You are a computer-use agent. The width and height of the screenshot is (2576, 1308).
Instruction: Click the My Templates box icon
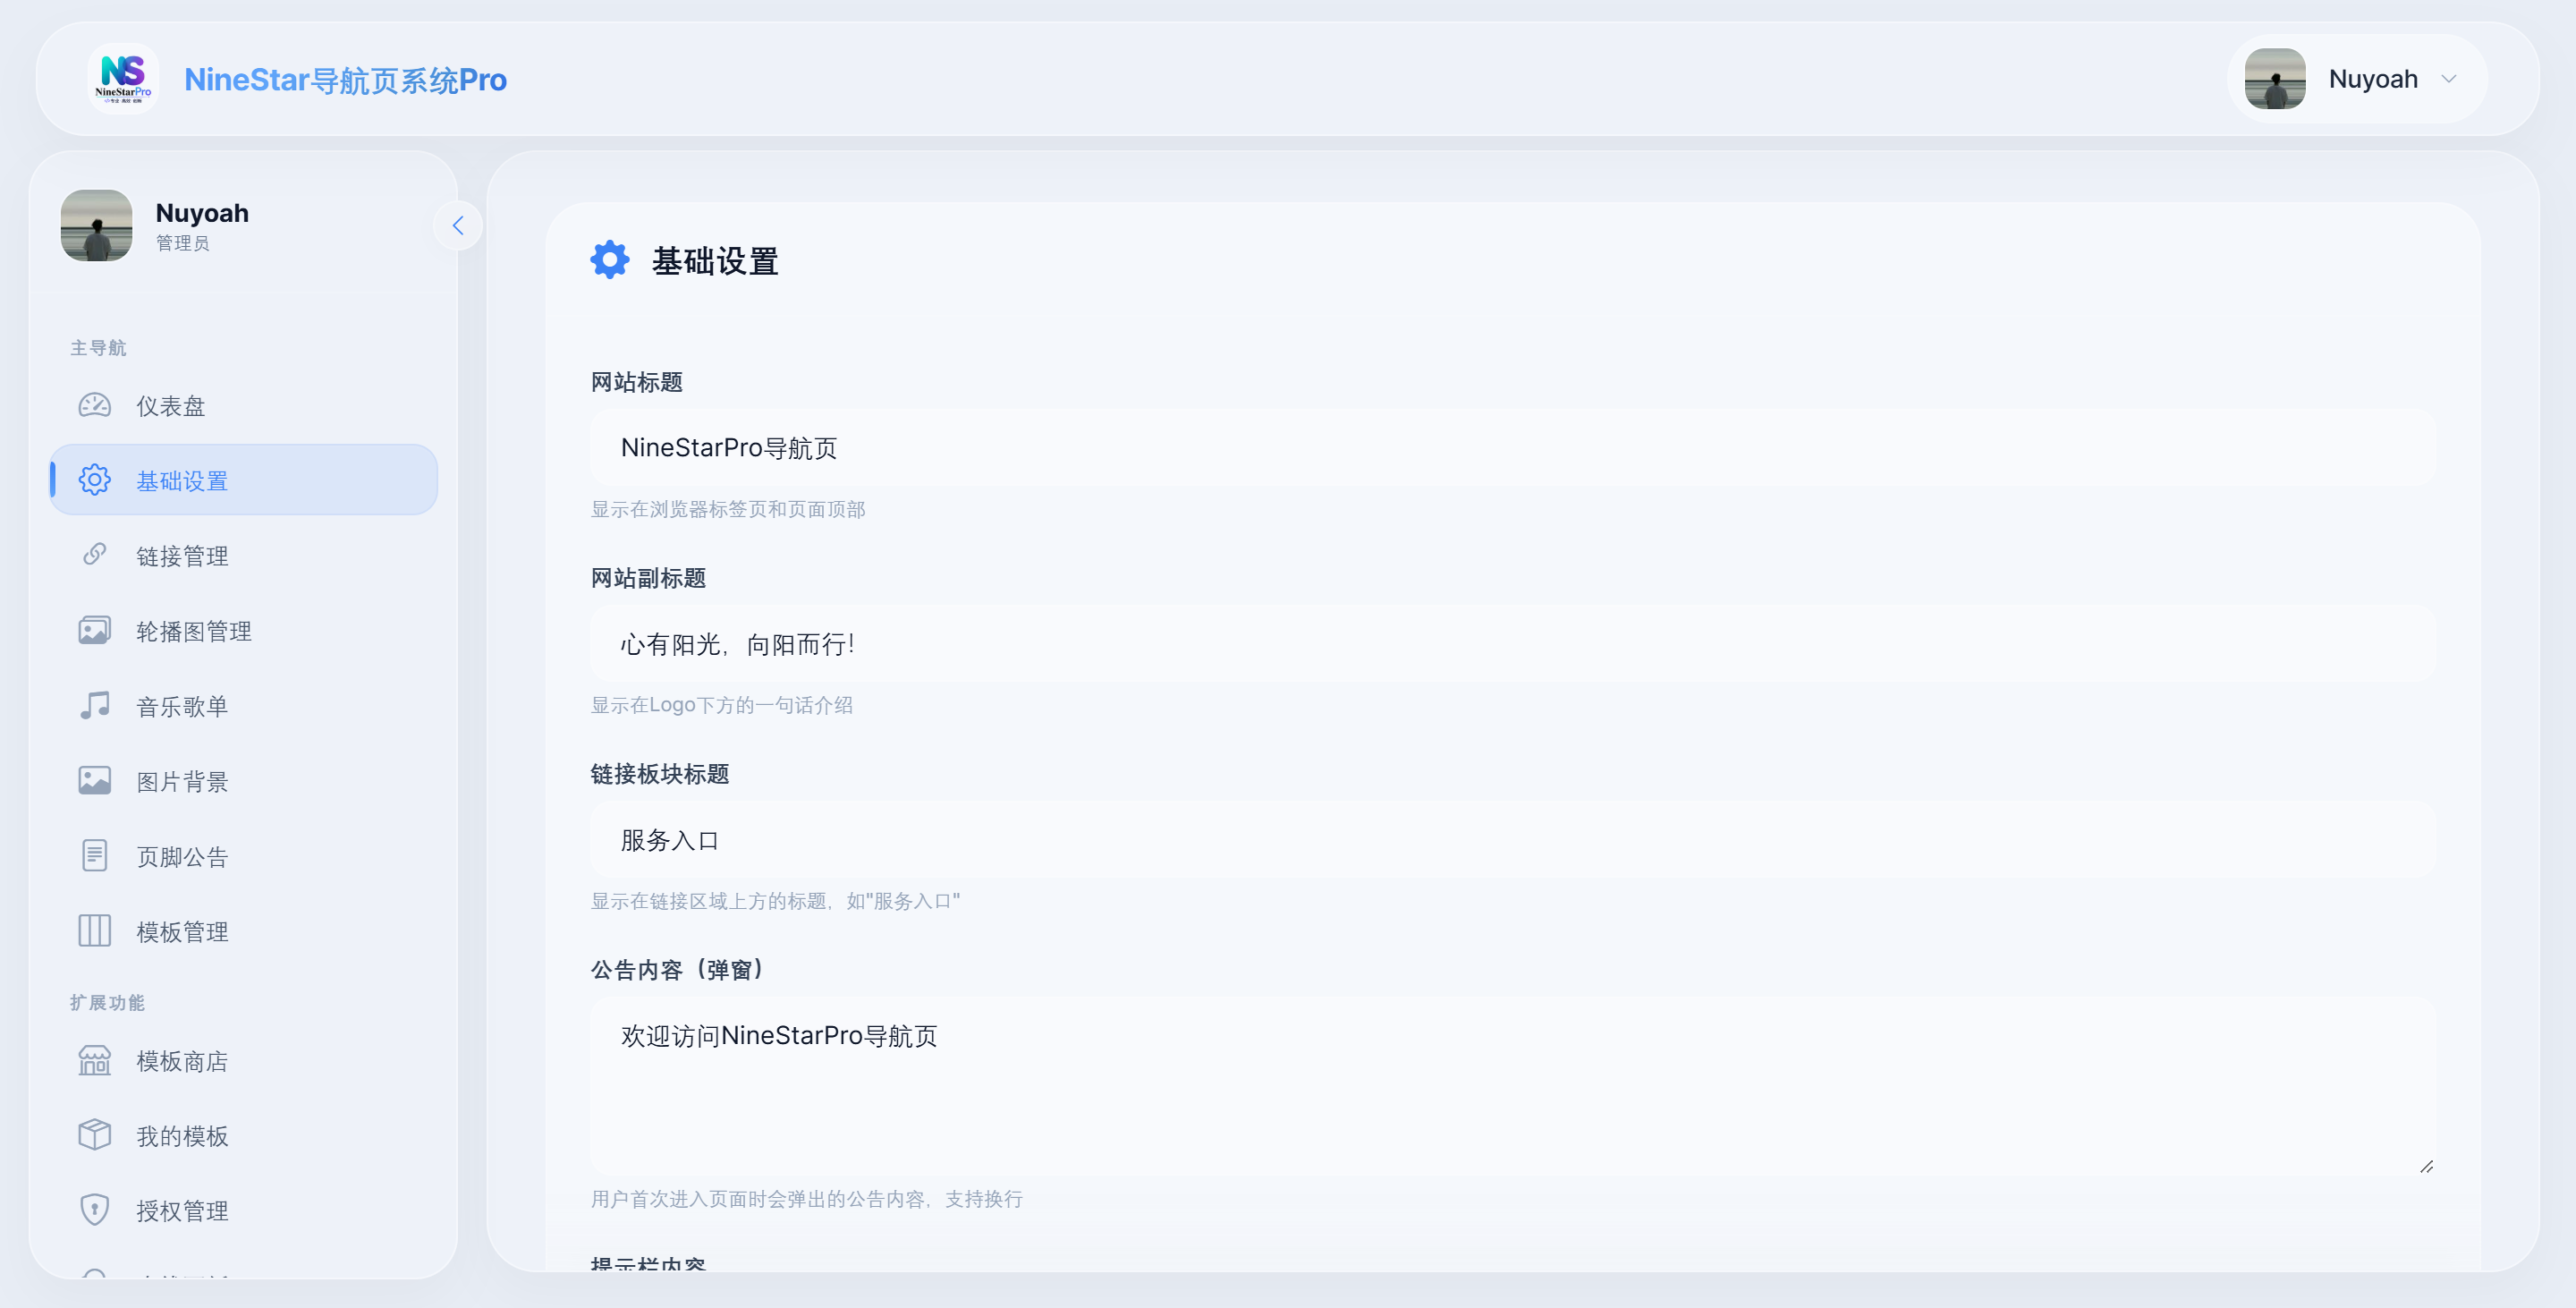tap(95, 1135)
